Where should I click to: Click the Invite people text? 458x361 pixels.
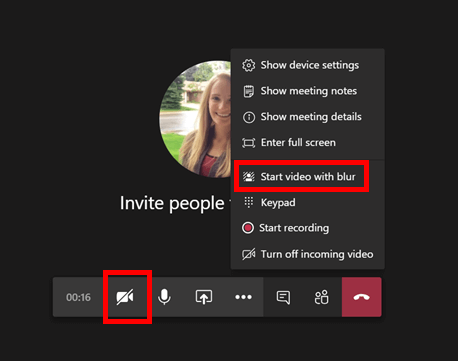tap(172, 203)
